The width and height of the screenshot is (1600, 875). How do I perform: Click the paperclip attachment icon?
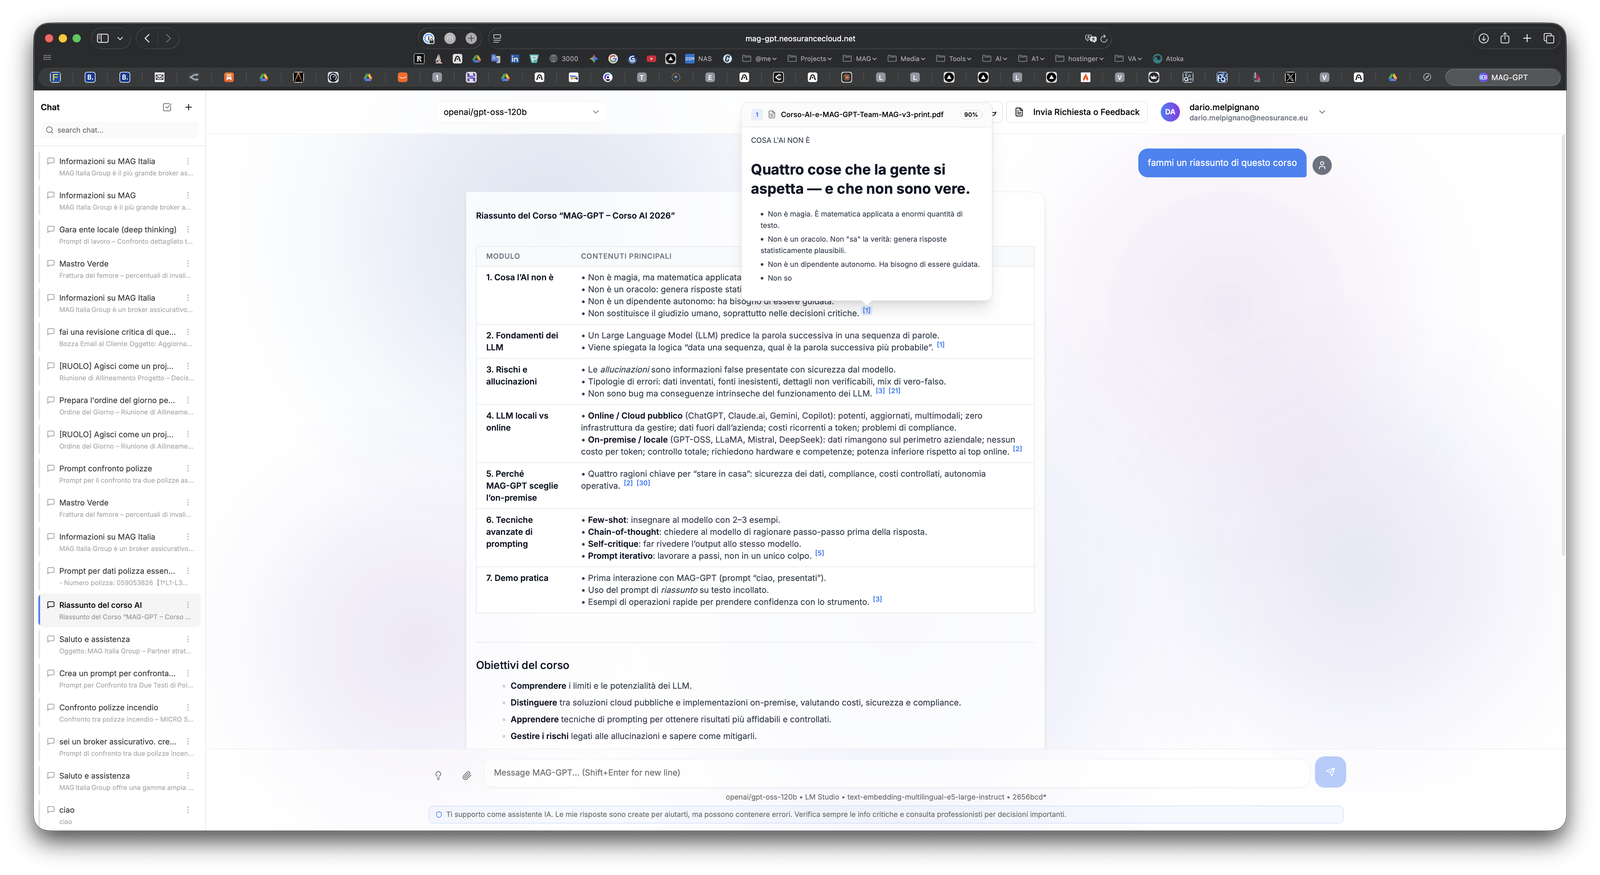coord(466,775)
